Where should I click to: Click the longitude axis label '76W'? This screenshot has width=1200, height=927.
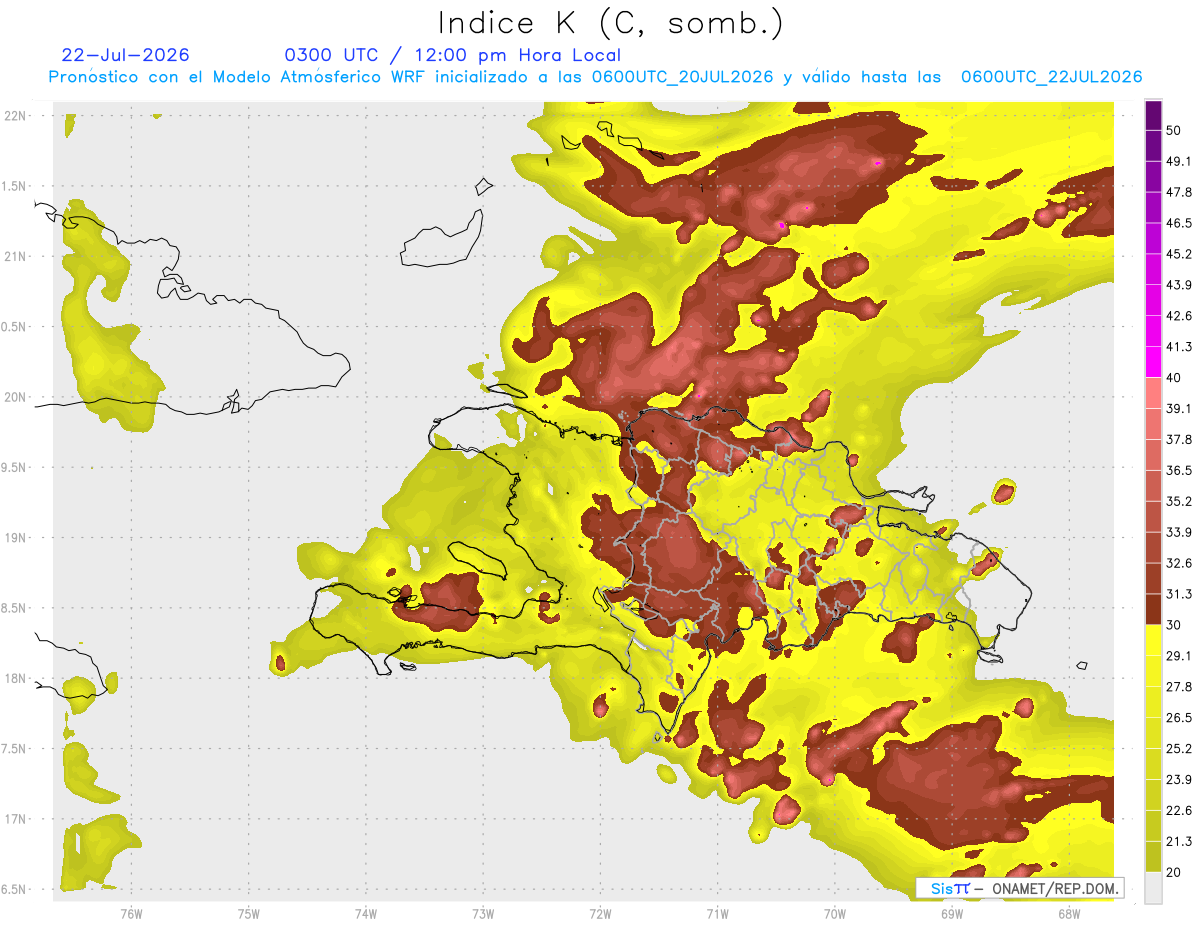point(131,913)
